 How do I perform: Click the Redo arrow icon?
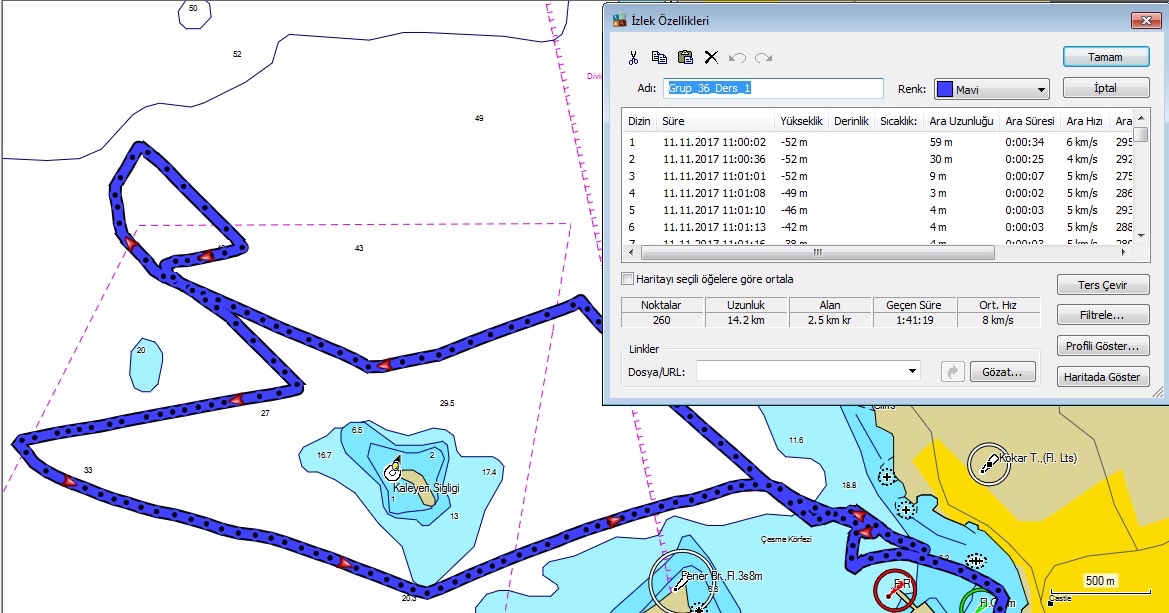(763, 57)
